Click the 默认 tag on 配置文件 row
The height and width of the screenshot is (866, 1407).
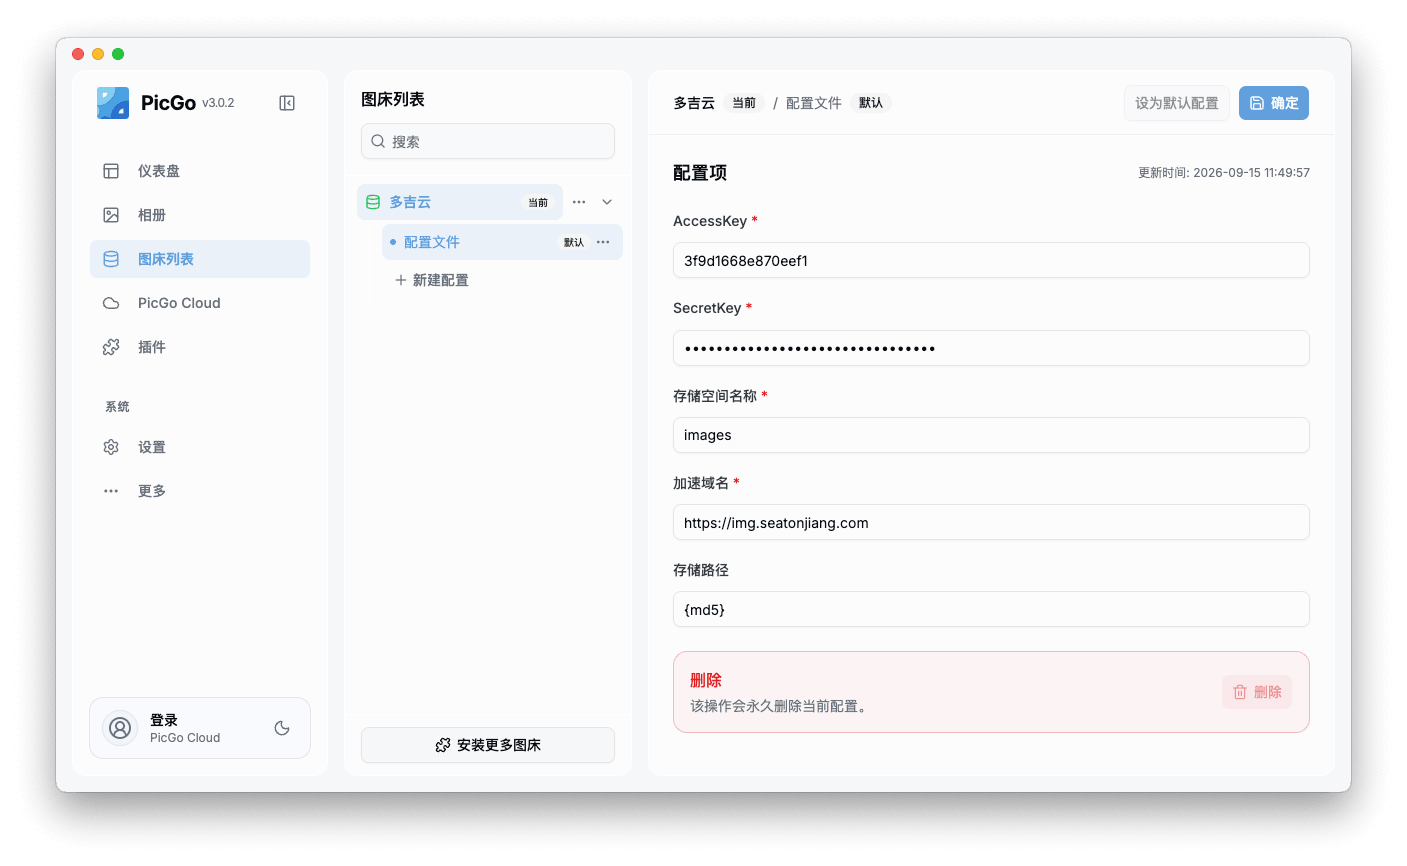[574, 242]
